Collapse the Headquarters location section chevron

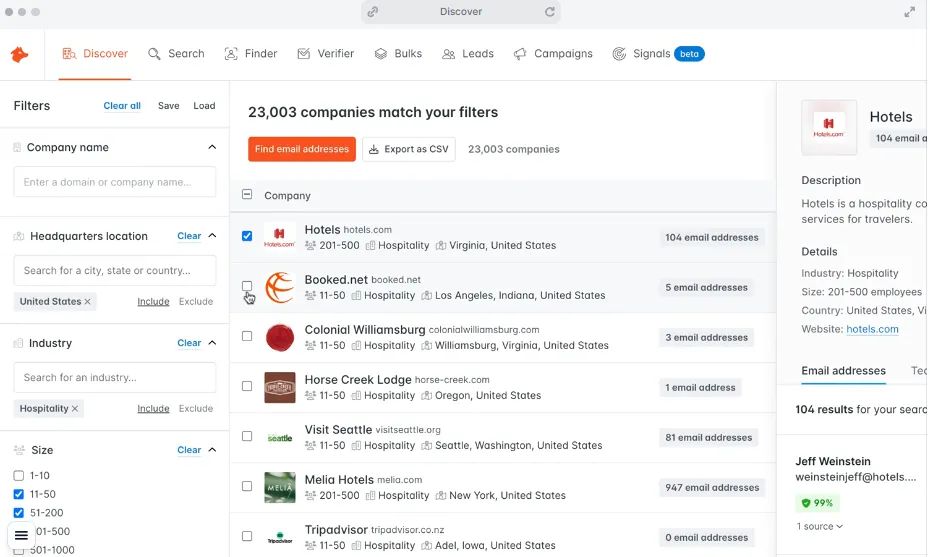click(x=212, y=236)
